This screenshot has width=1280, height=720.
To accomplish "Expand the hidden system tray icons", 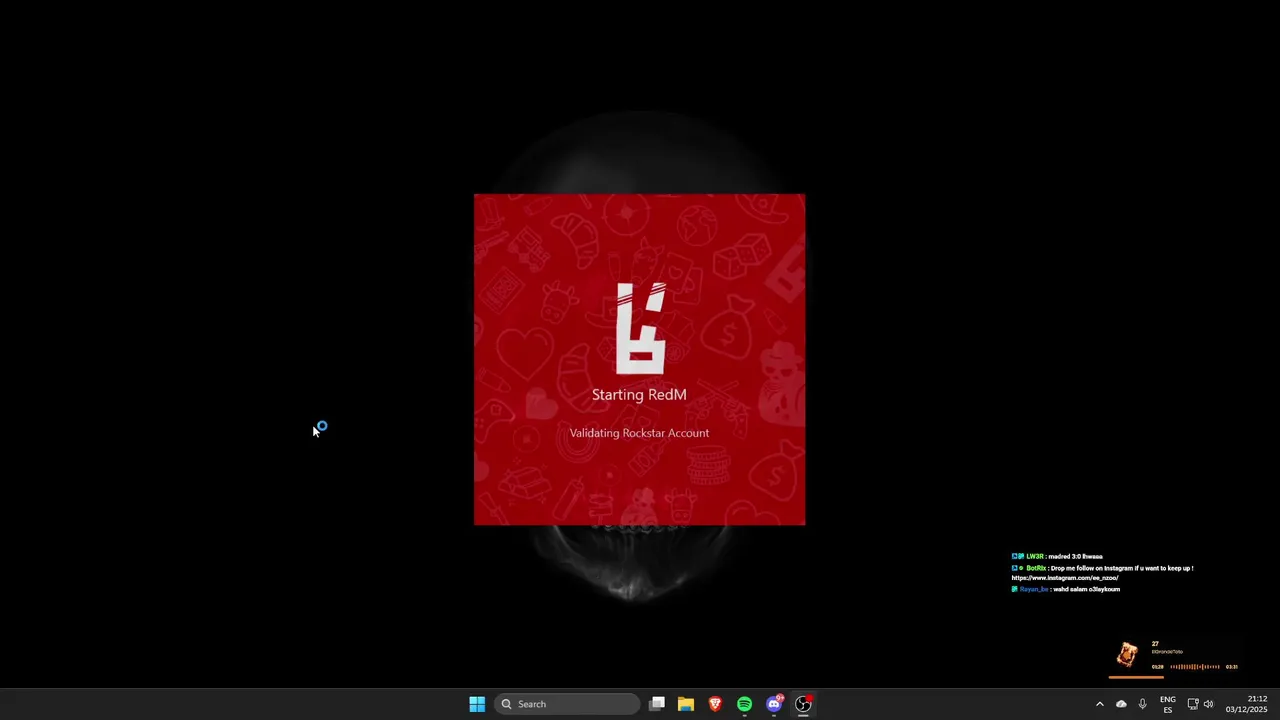I will [x=1100, y=704].
